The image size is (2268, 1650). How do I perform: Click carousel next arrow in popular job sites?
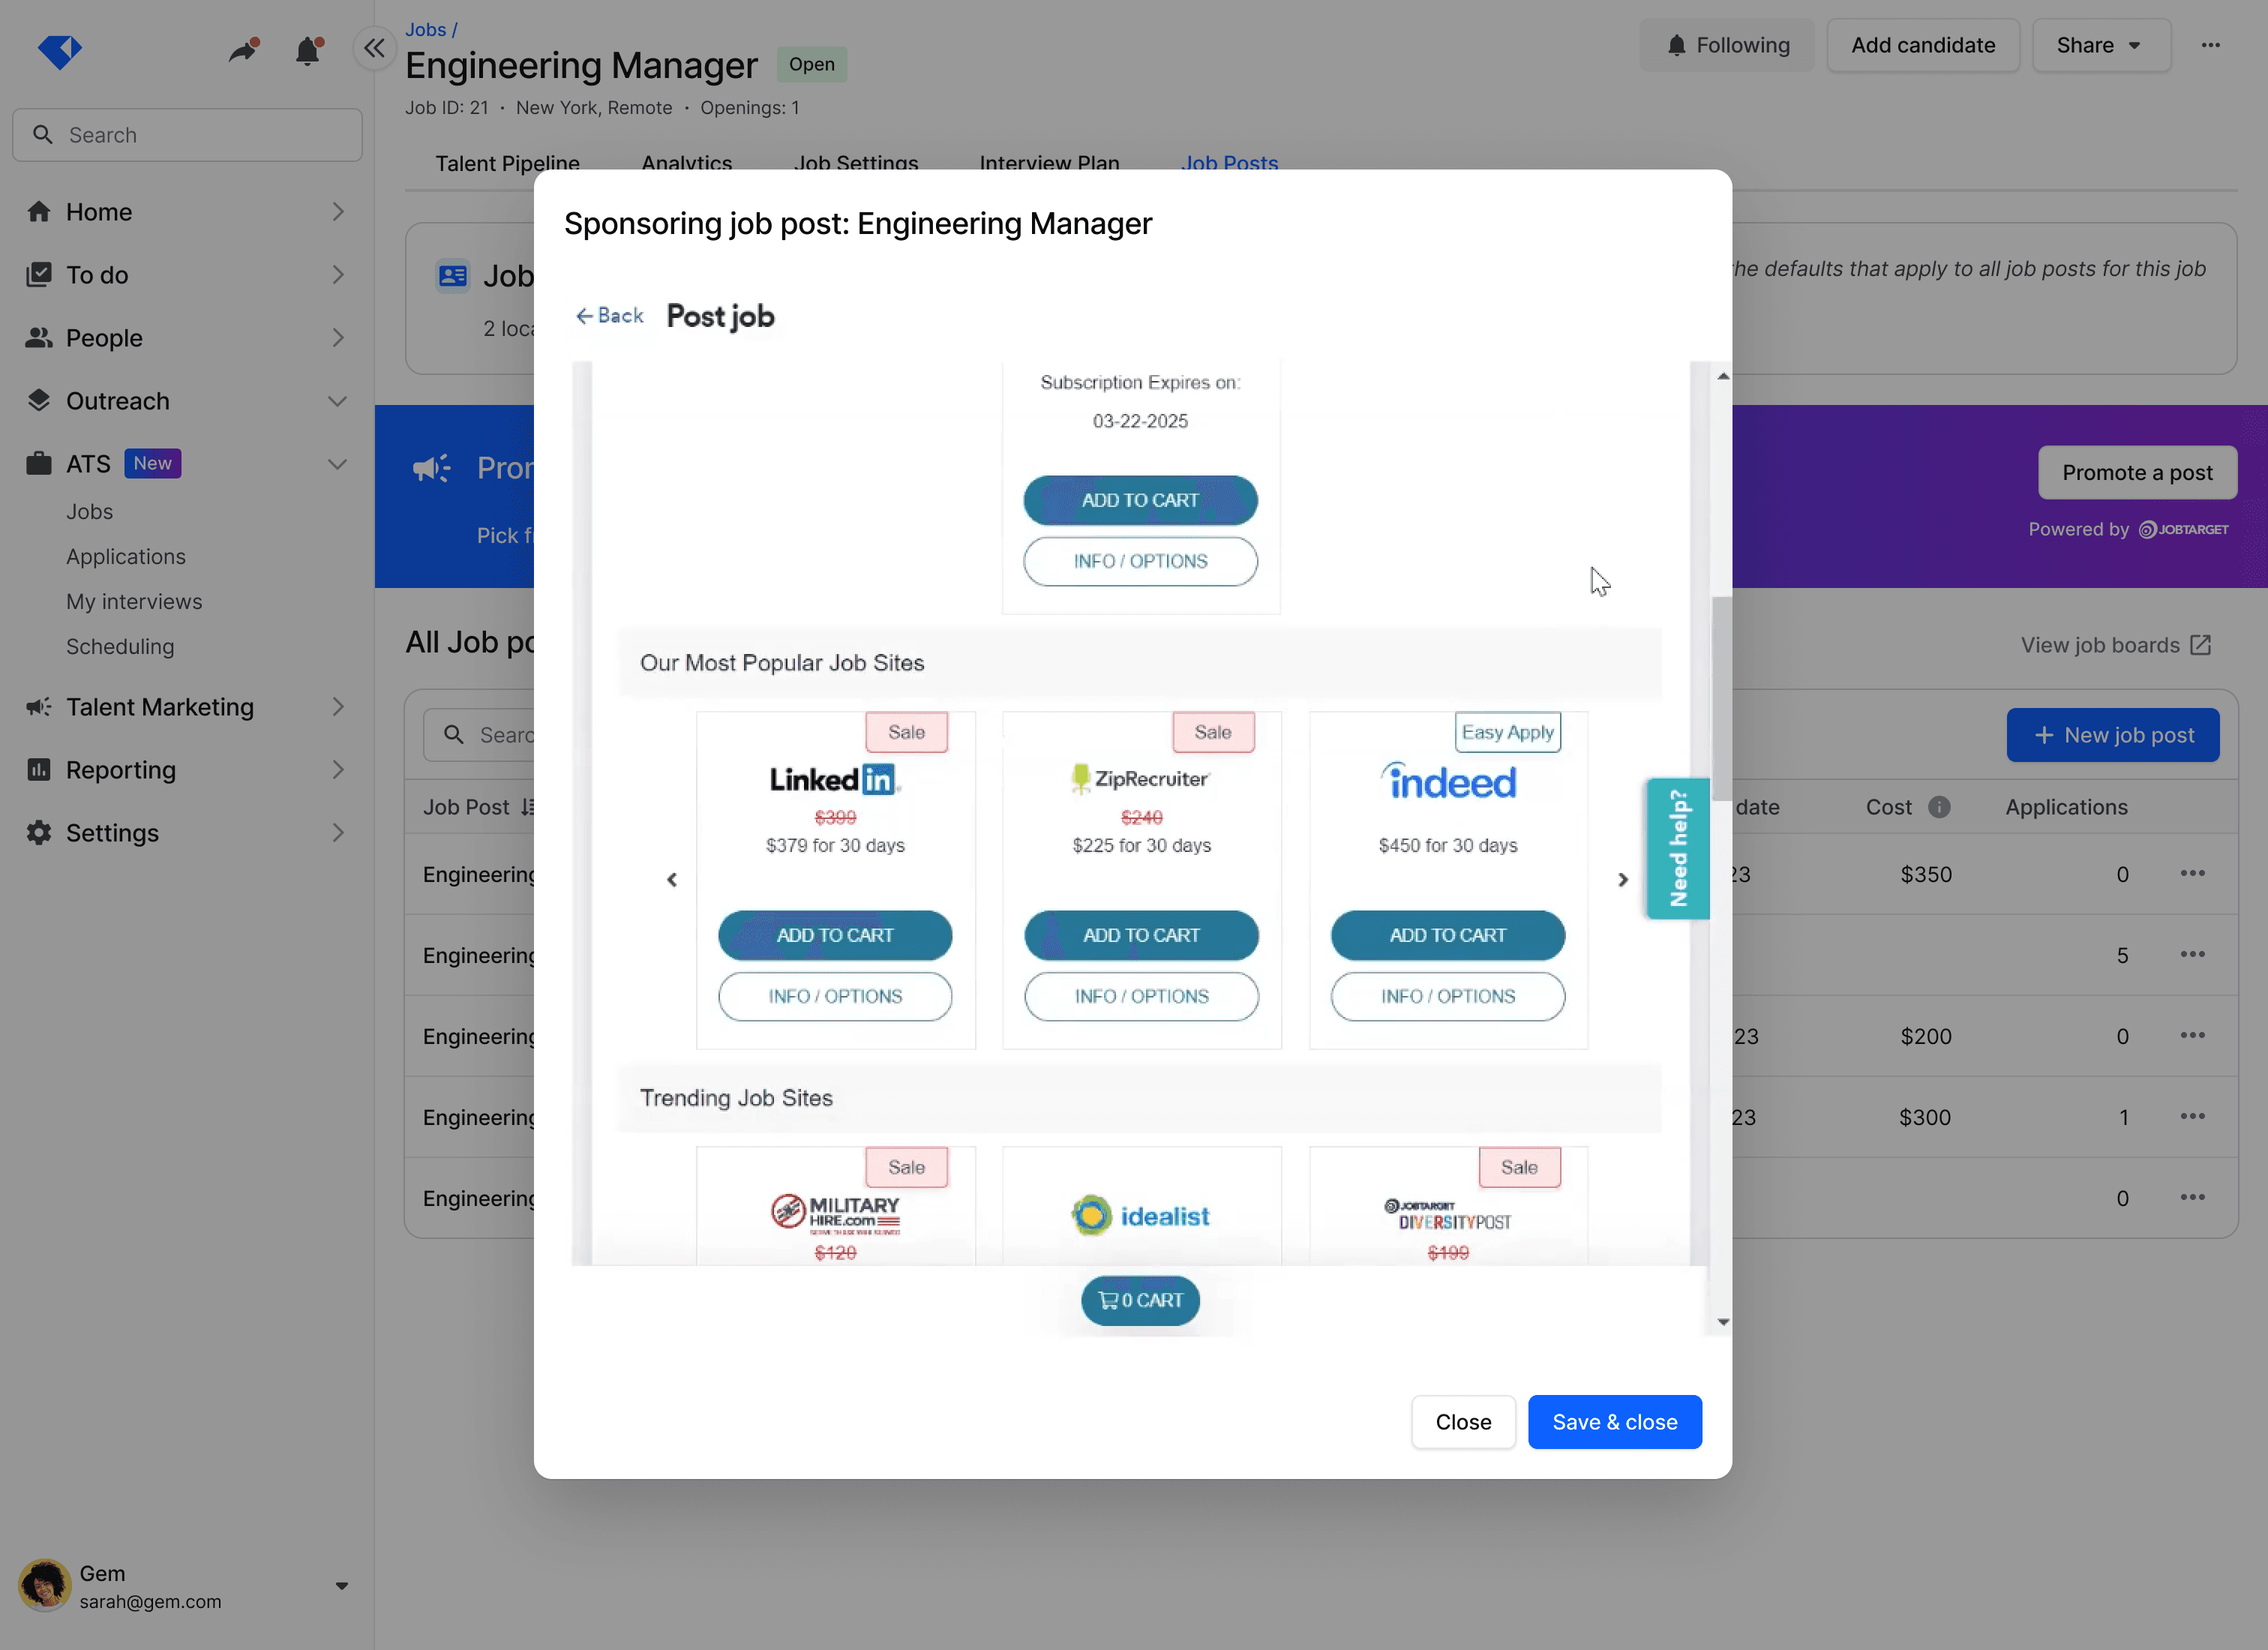click(1622, 880)
